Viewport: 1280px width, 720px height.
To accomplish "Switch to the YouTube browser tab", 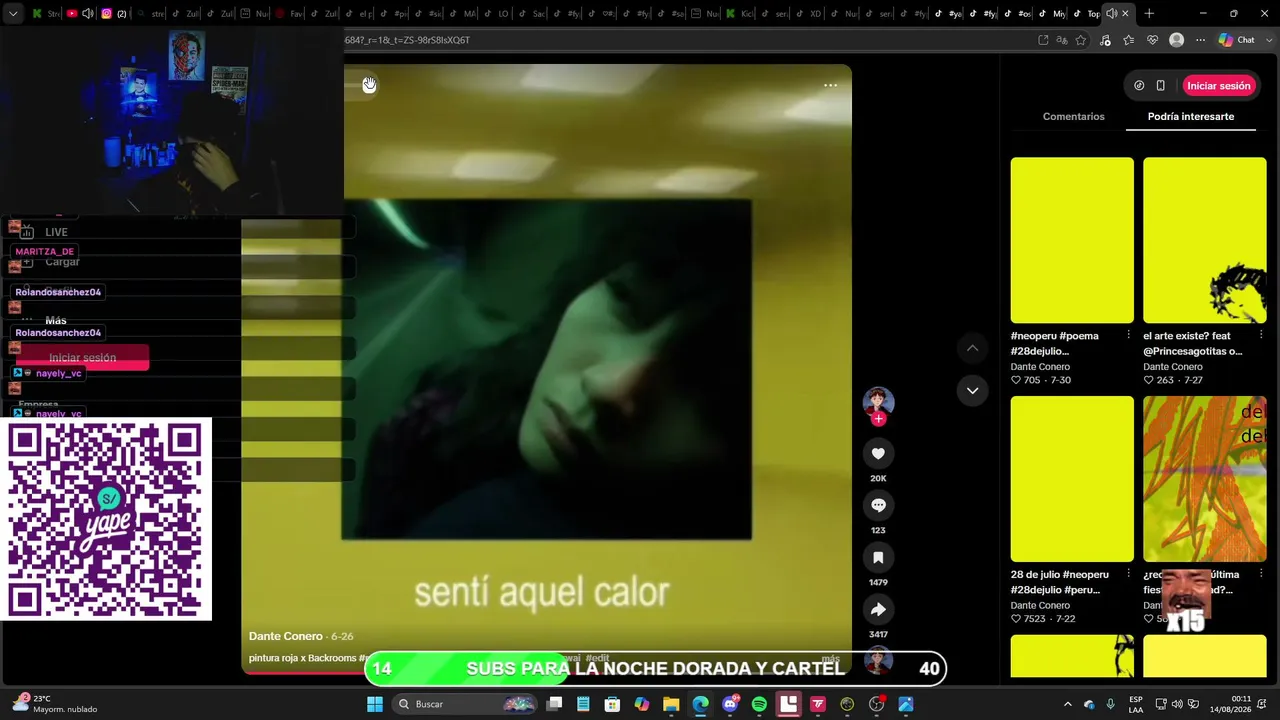I will [78, 14].
